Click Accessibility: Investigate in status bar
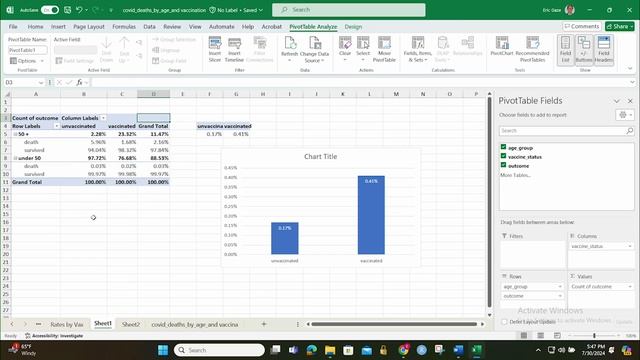 [x=54, y=336]
